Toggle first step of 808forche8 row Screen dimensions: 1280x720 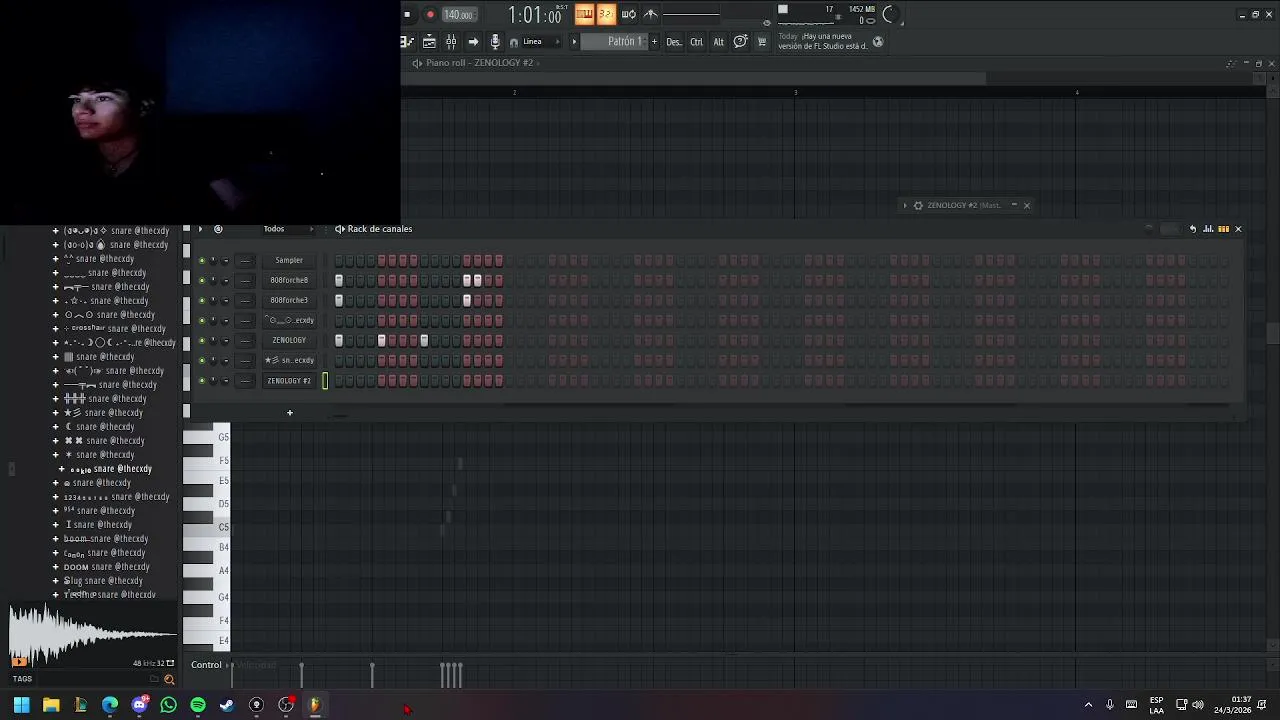(339, 280)
